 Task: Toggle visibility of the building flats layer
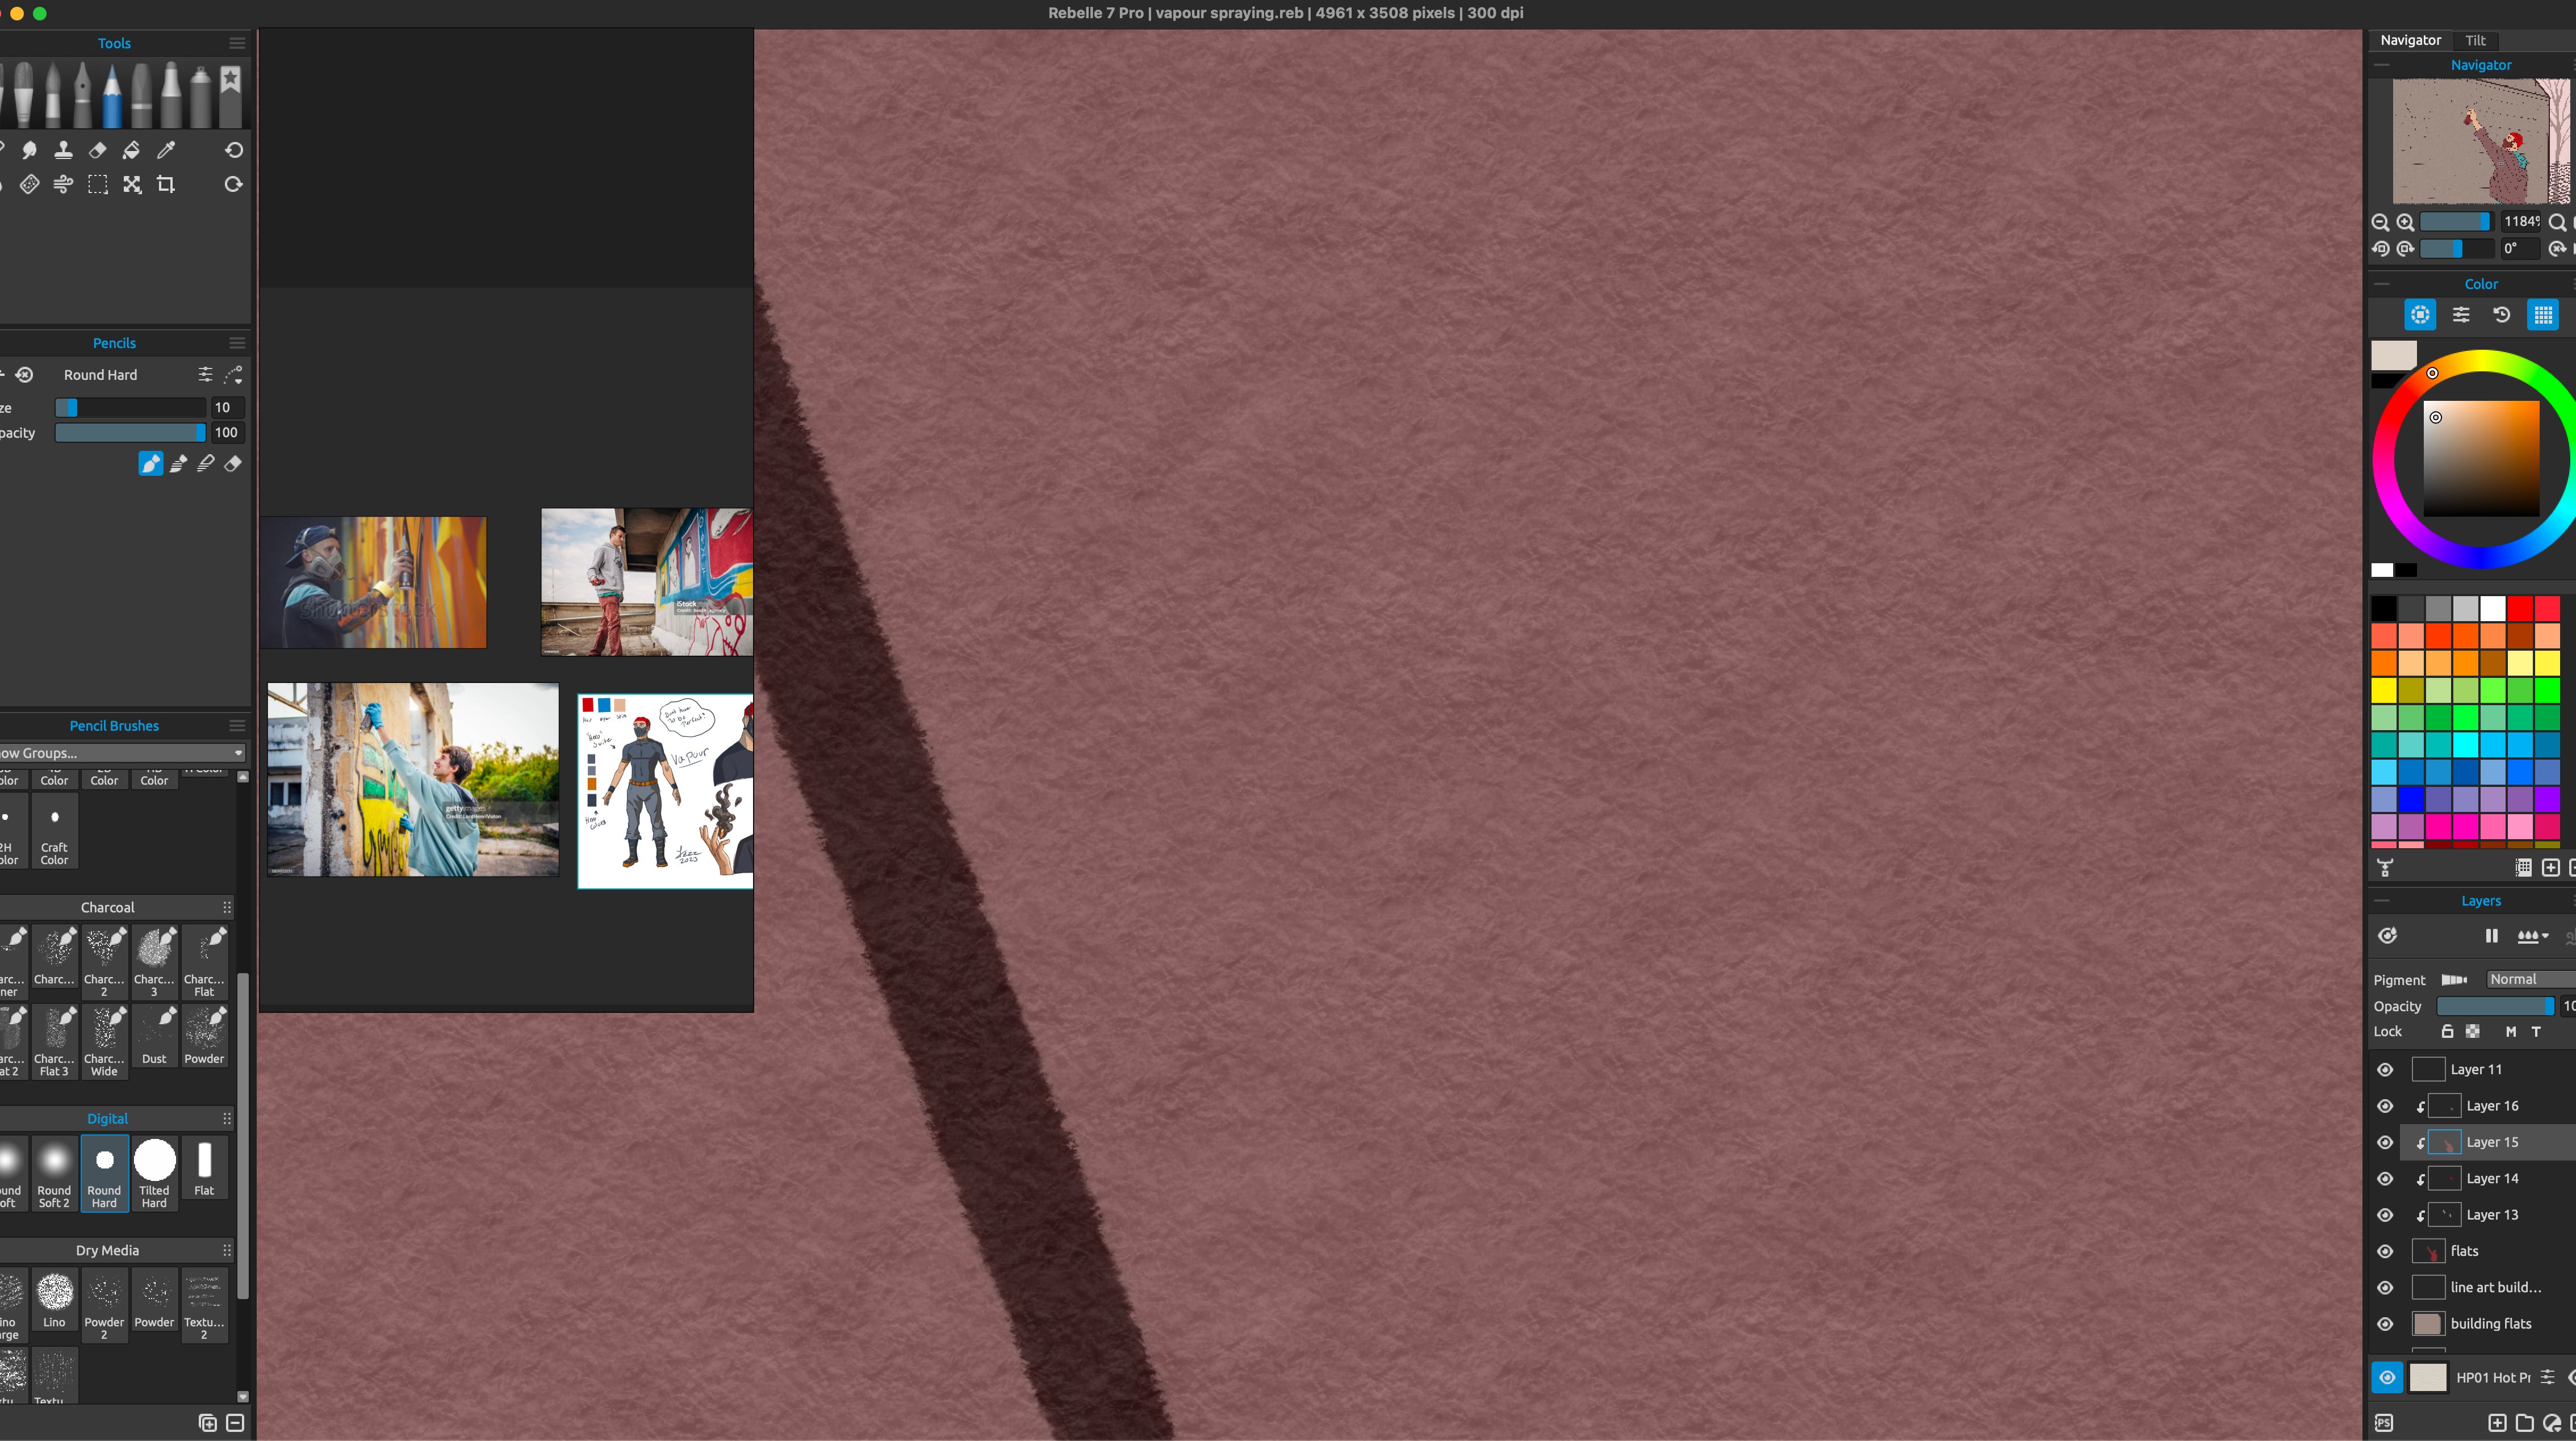click(x=2385, y=1323)
